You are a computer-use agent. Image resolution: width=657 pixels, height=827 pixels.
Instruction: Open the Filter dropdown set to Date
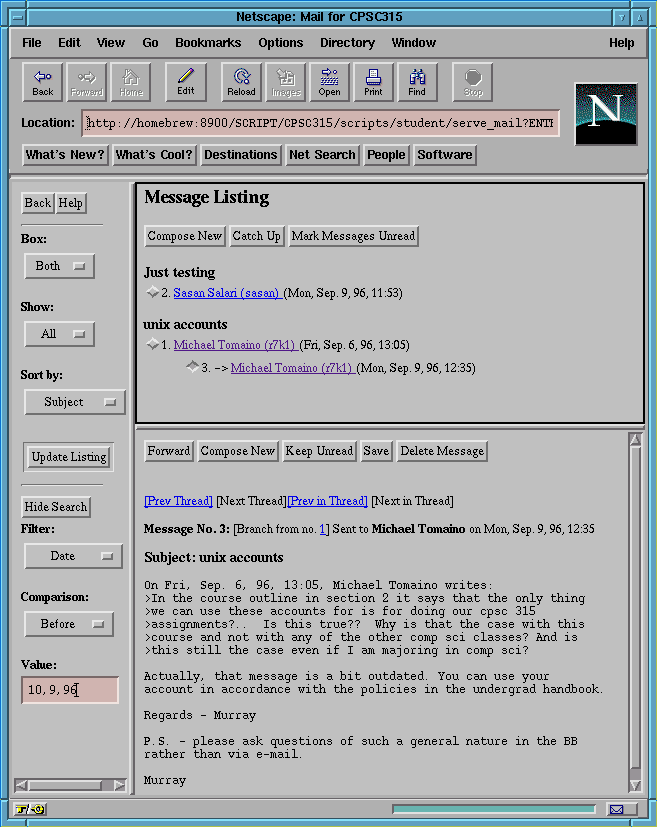(73, 556)
